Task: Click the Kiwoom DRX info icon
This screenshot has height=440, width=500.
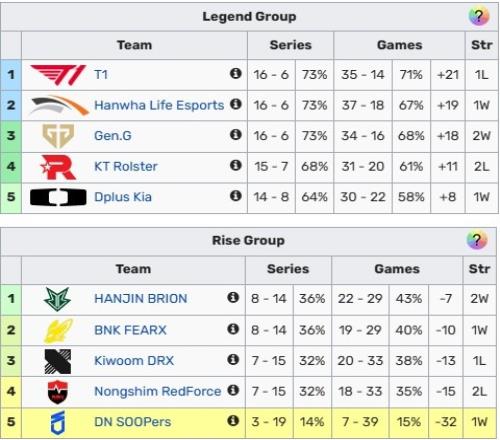Action: tap(233, 359)
